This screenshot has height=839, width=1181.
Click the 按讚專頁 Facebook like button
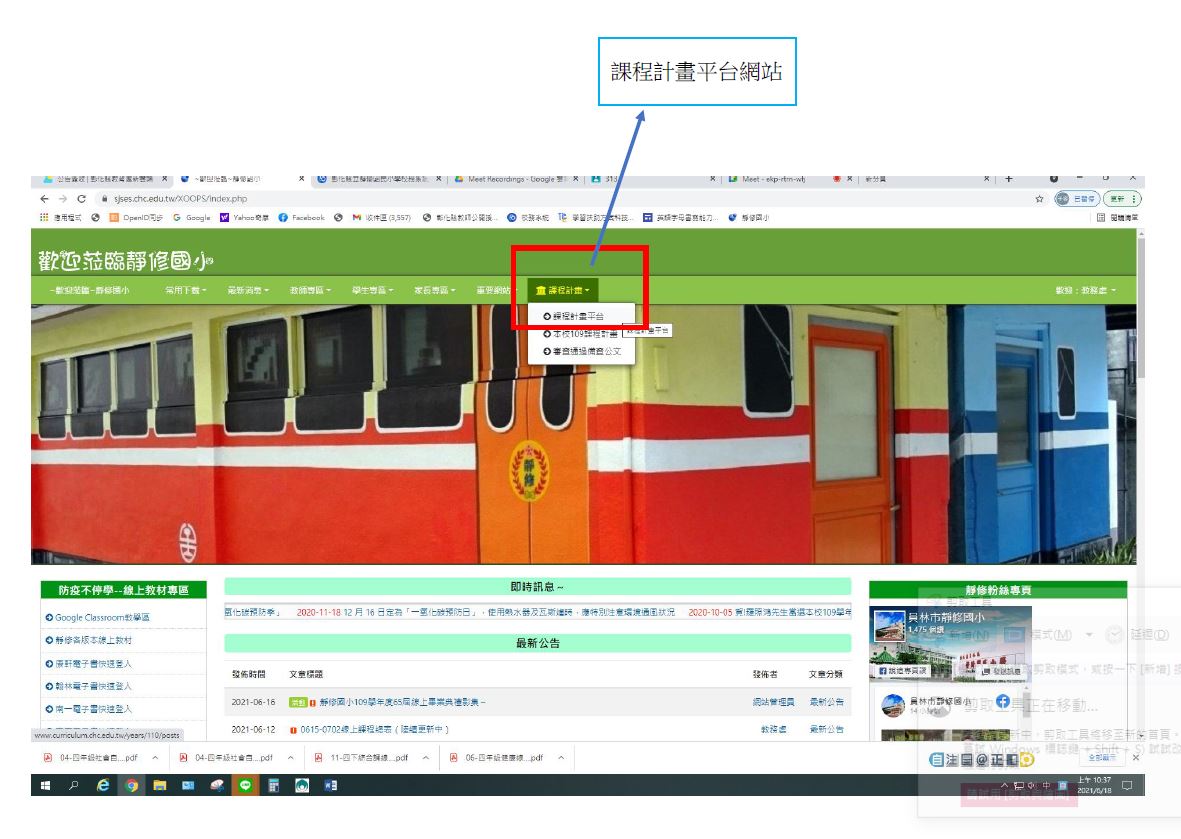[x=904, y=670]
